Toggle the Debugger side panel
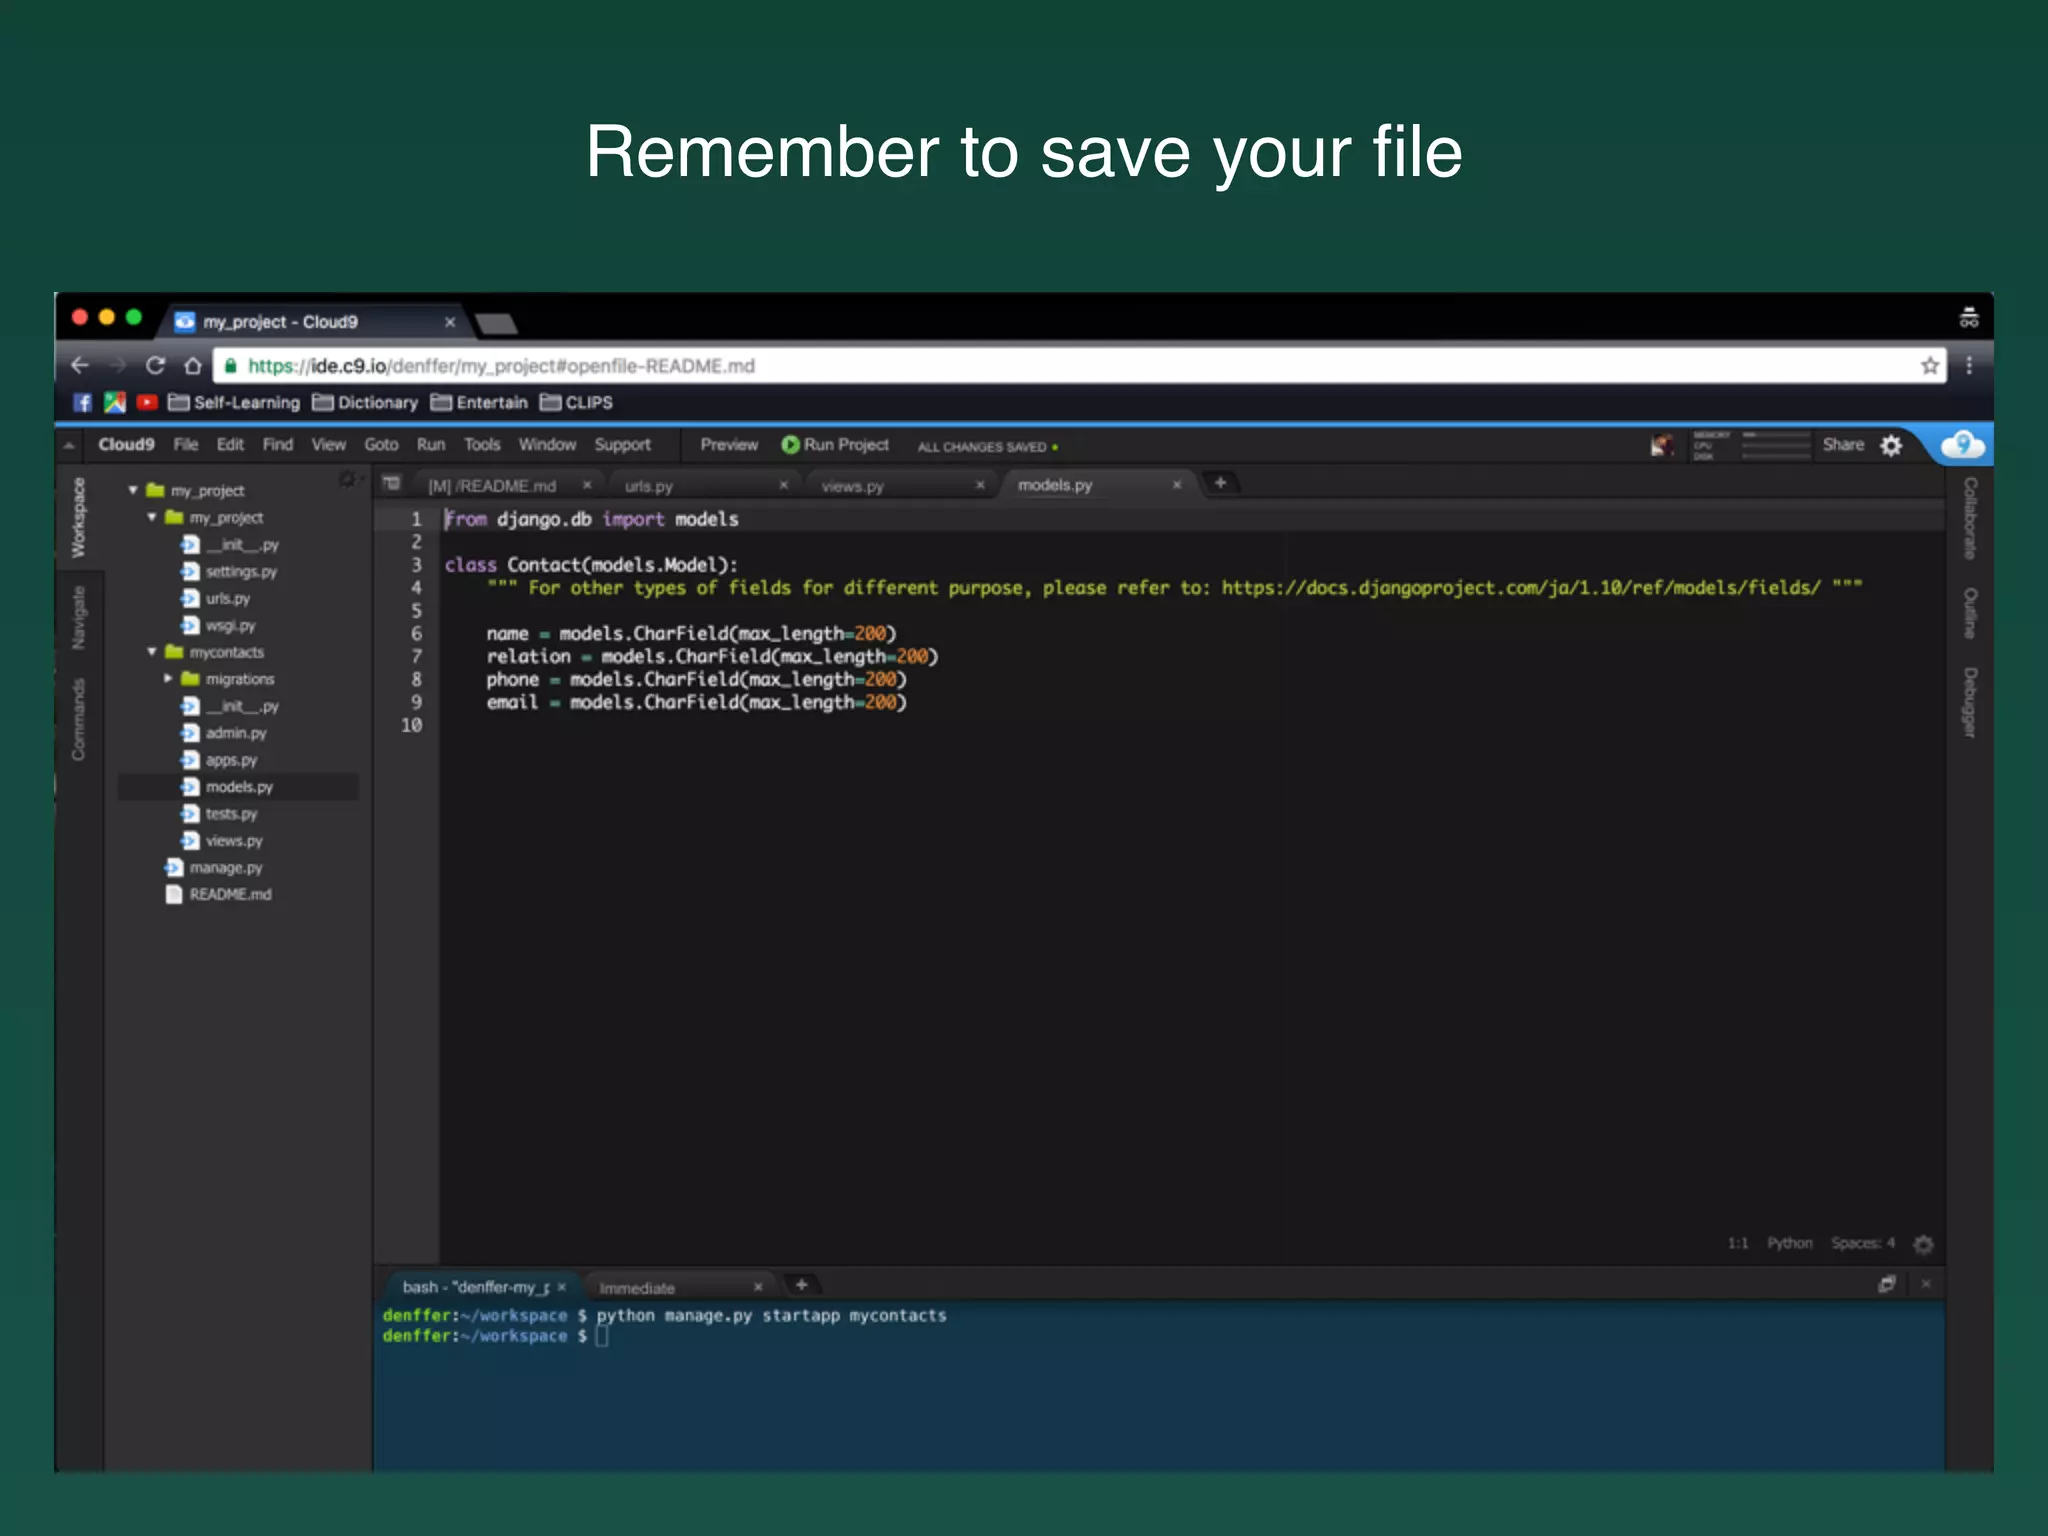The width and height of the screenshot is (2048, 1536). coord(1969,703)
